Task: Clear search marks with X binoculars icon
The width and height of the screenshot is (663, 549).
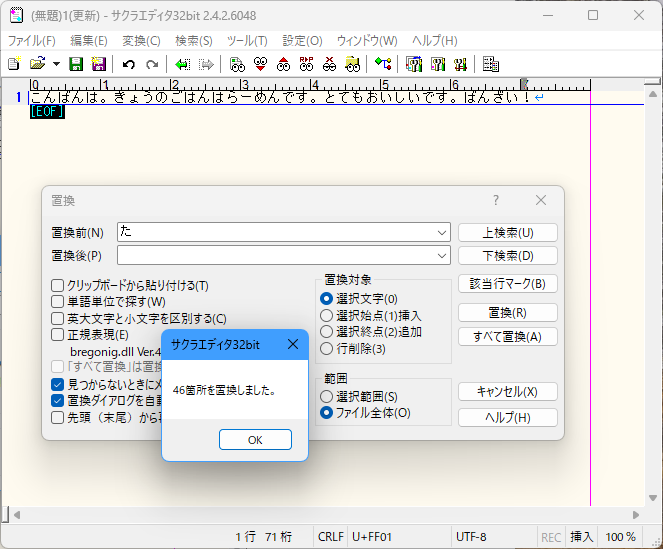Action: [329, 64]
